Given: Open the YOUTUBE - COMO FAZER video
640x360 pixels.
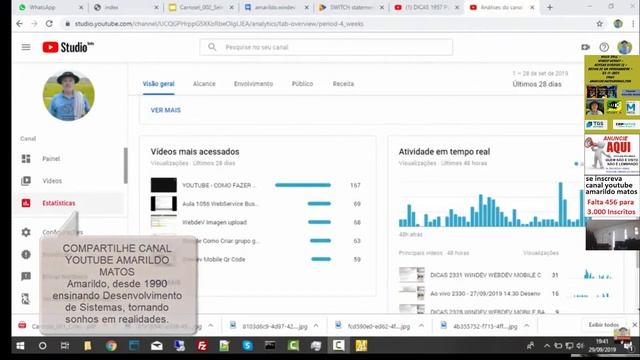Looking at the screenshot, I should point(219,185).
